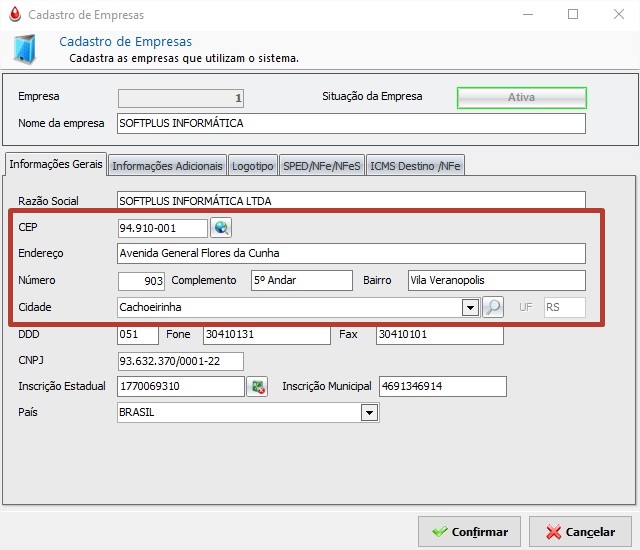Click the Inscrição Municipal field
Screen dimensions: 640x550
[x=443, y=386]
